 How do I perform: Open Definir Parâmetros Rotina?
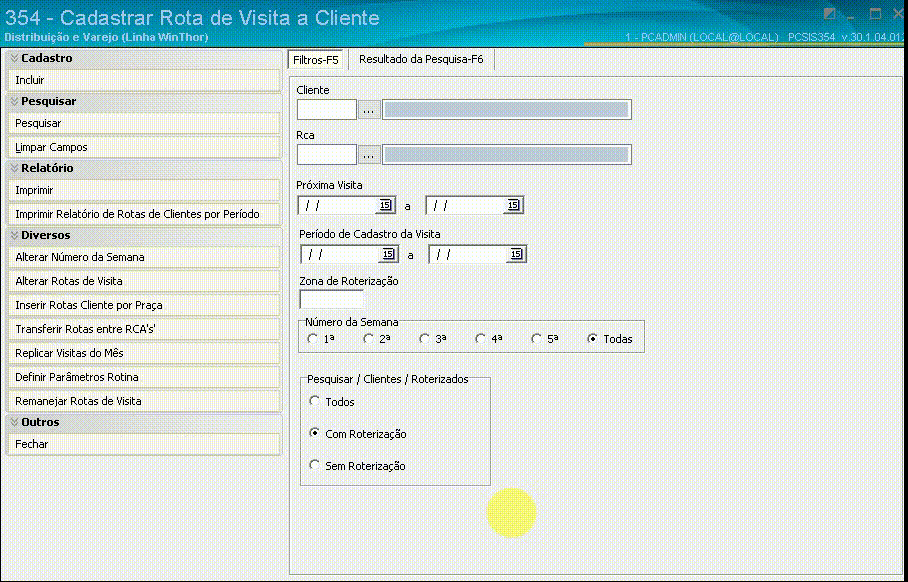coord(143,377)
